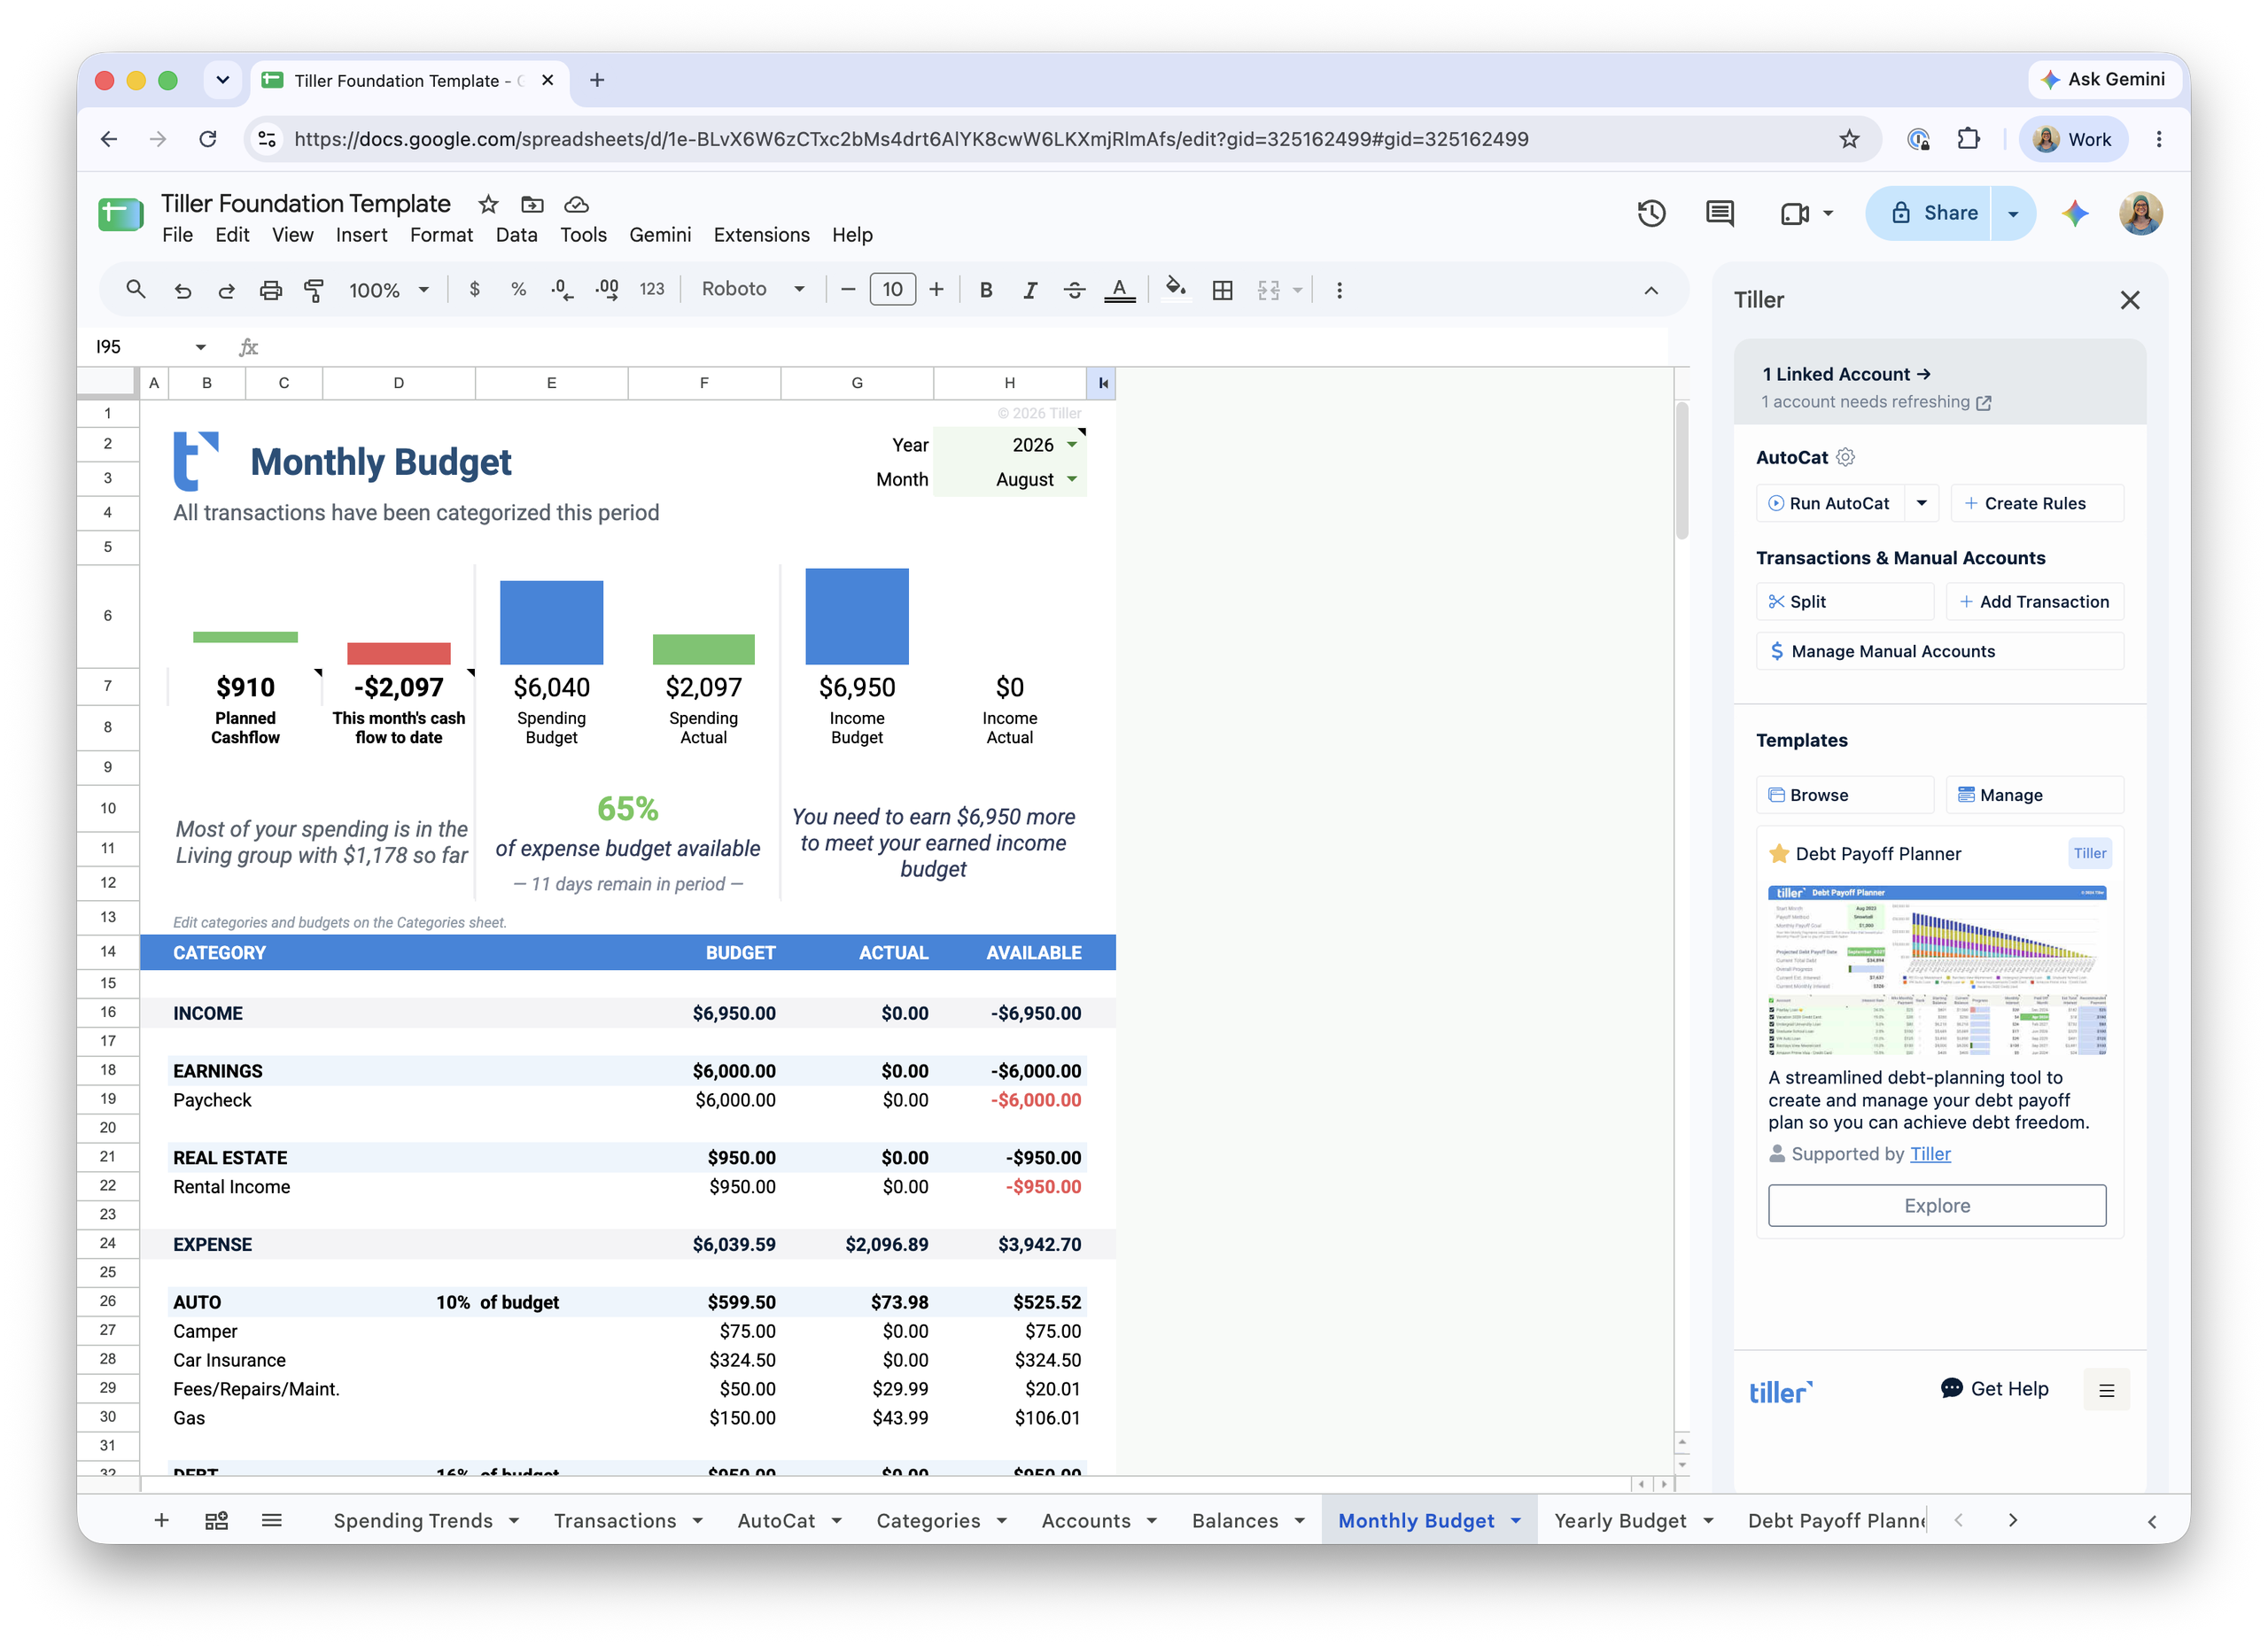Open the 1 Linked Account link
Viewport: 2268px width, 1646px height.
tap(1845, 374)
